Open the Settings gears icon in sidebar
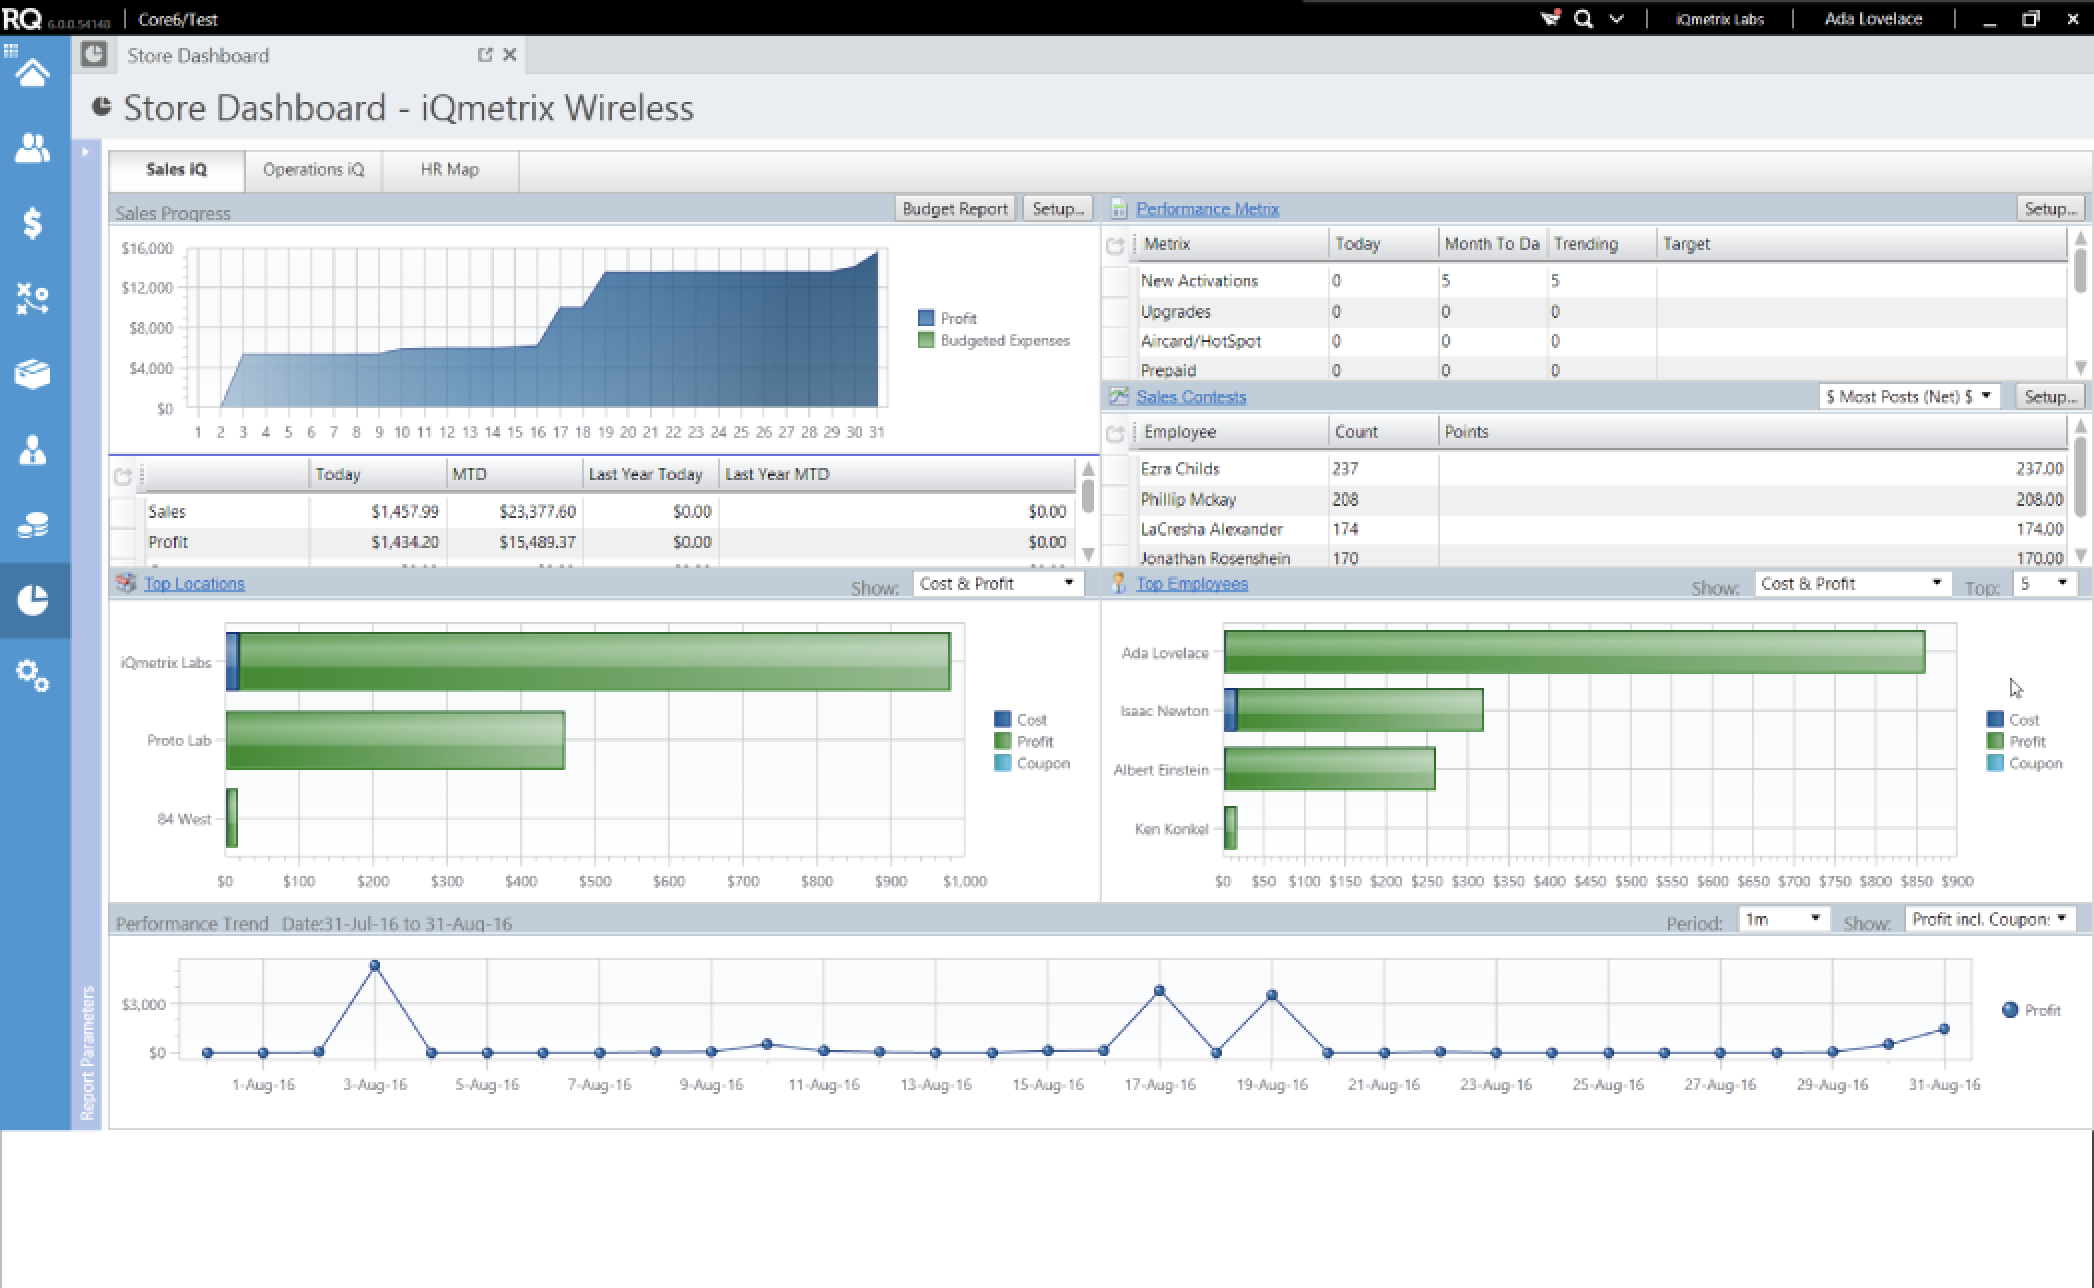This screenshot has height=1288, width=2094. tap(33, 676)
